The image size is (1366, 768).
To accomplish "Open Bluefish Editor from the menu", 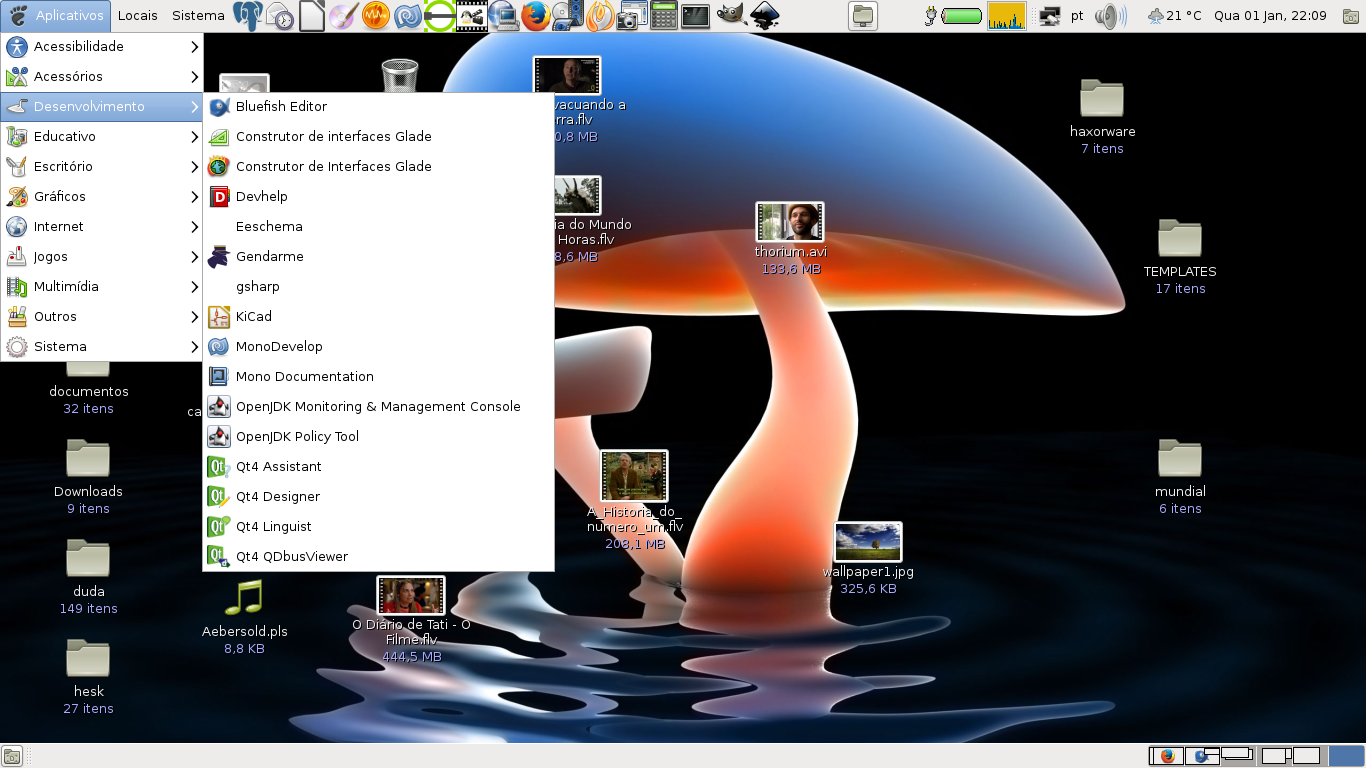I will click(281, 106).
